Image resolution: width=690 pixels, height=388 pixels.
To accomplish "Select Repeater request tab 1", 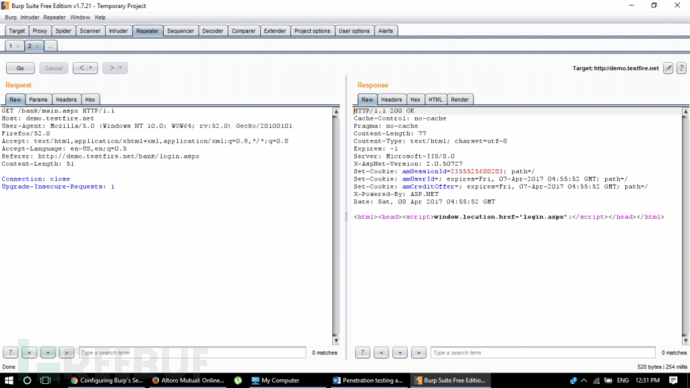I will coord(11,46).
